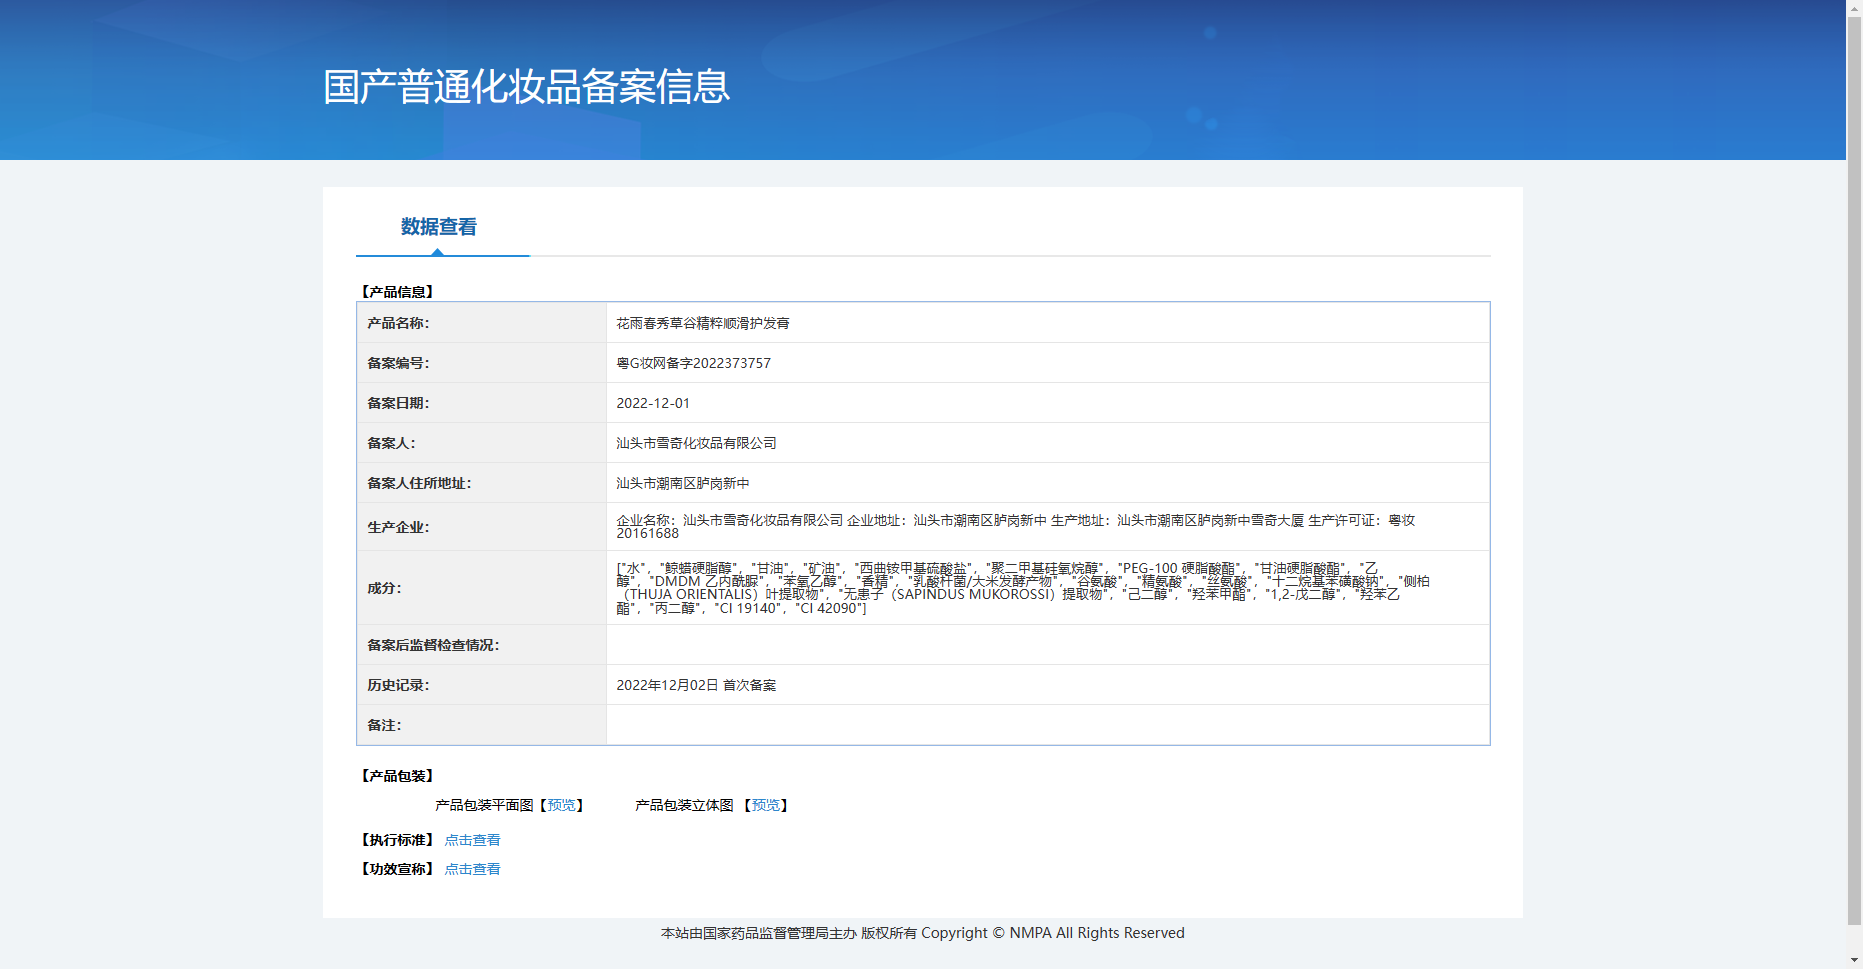Click the scrollbar down arrow
This screenshot has width=1863, height=969.
coord(1854,961)
